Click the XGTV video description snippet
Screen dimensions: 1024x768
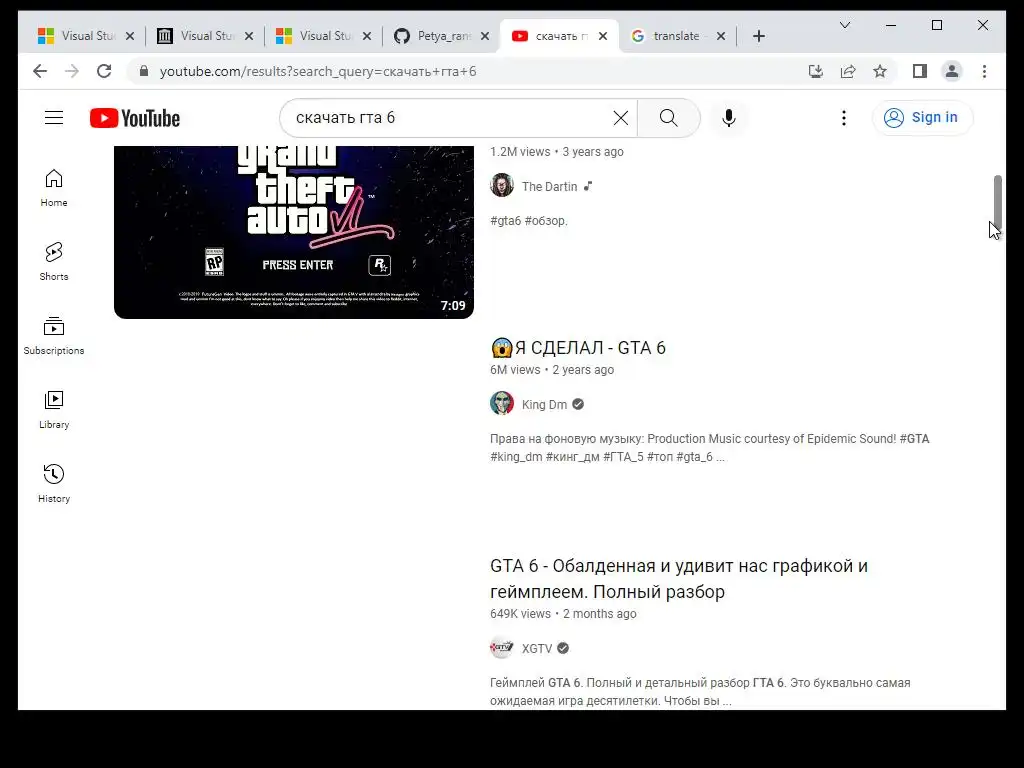(x=700, y=692)
